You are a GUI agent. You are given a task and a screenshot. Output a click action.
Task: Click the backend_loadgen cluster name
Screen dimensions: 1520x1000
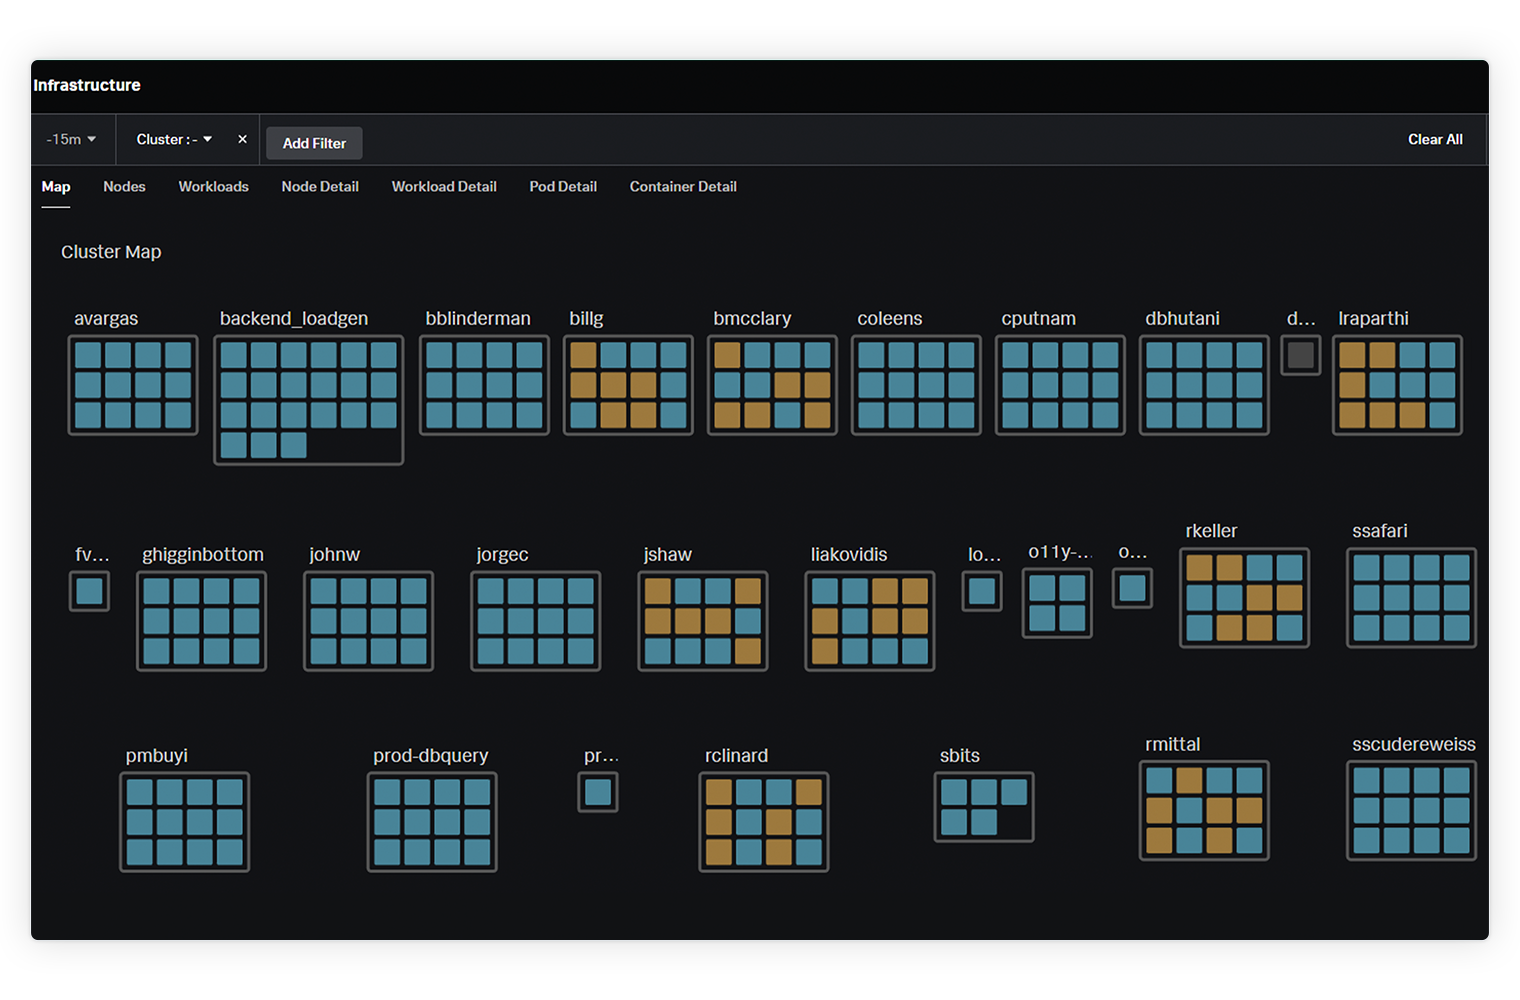click(x=294, y=319)
